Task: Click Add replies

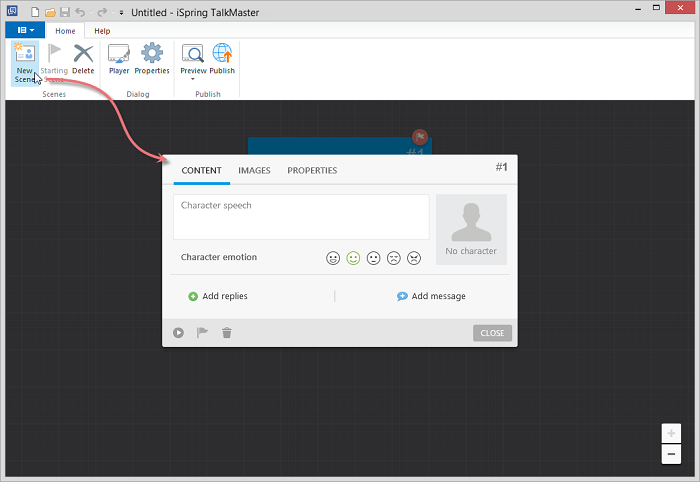Action: pos(218,296)
